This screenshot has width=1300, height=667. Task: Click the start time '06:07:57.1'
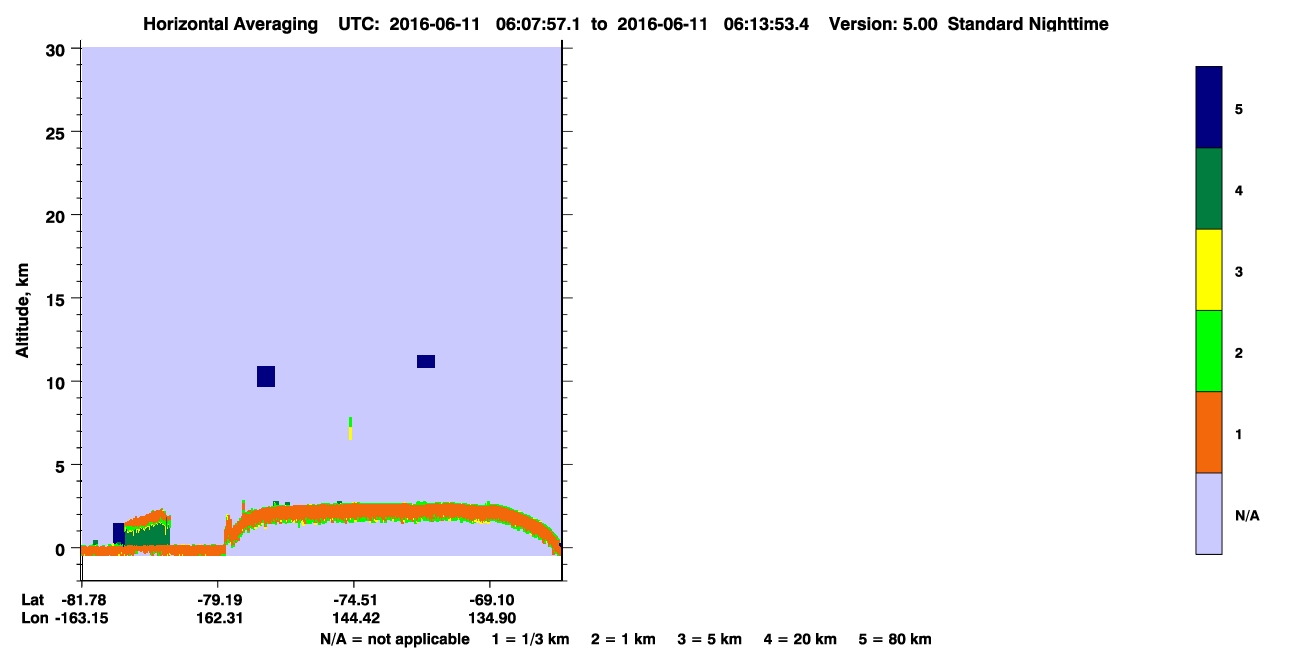[540, 24]
